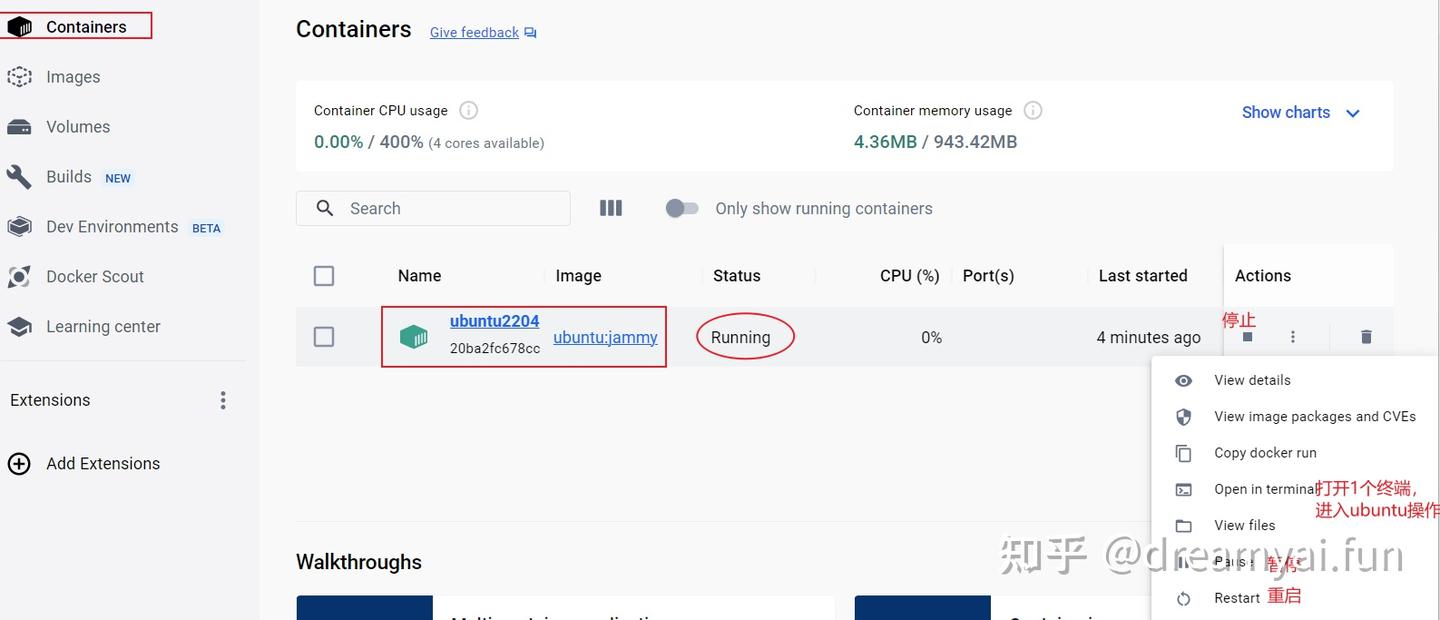Open the actions menu for ubuntu2204
Image resolution: width=1440 pixels, height=620 pixels.
pos(1293,337)
